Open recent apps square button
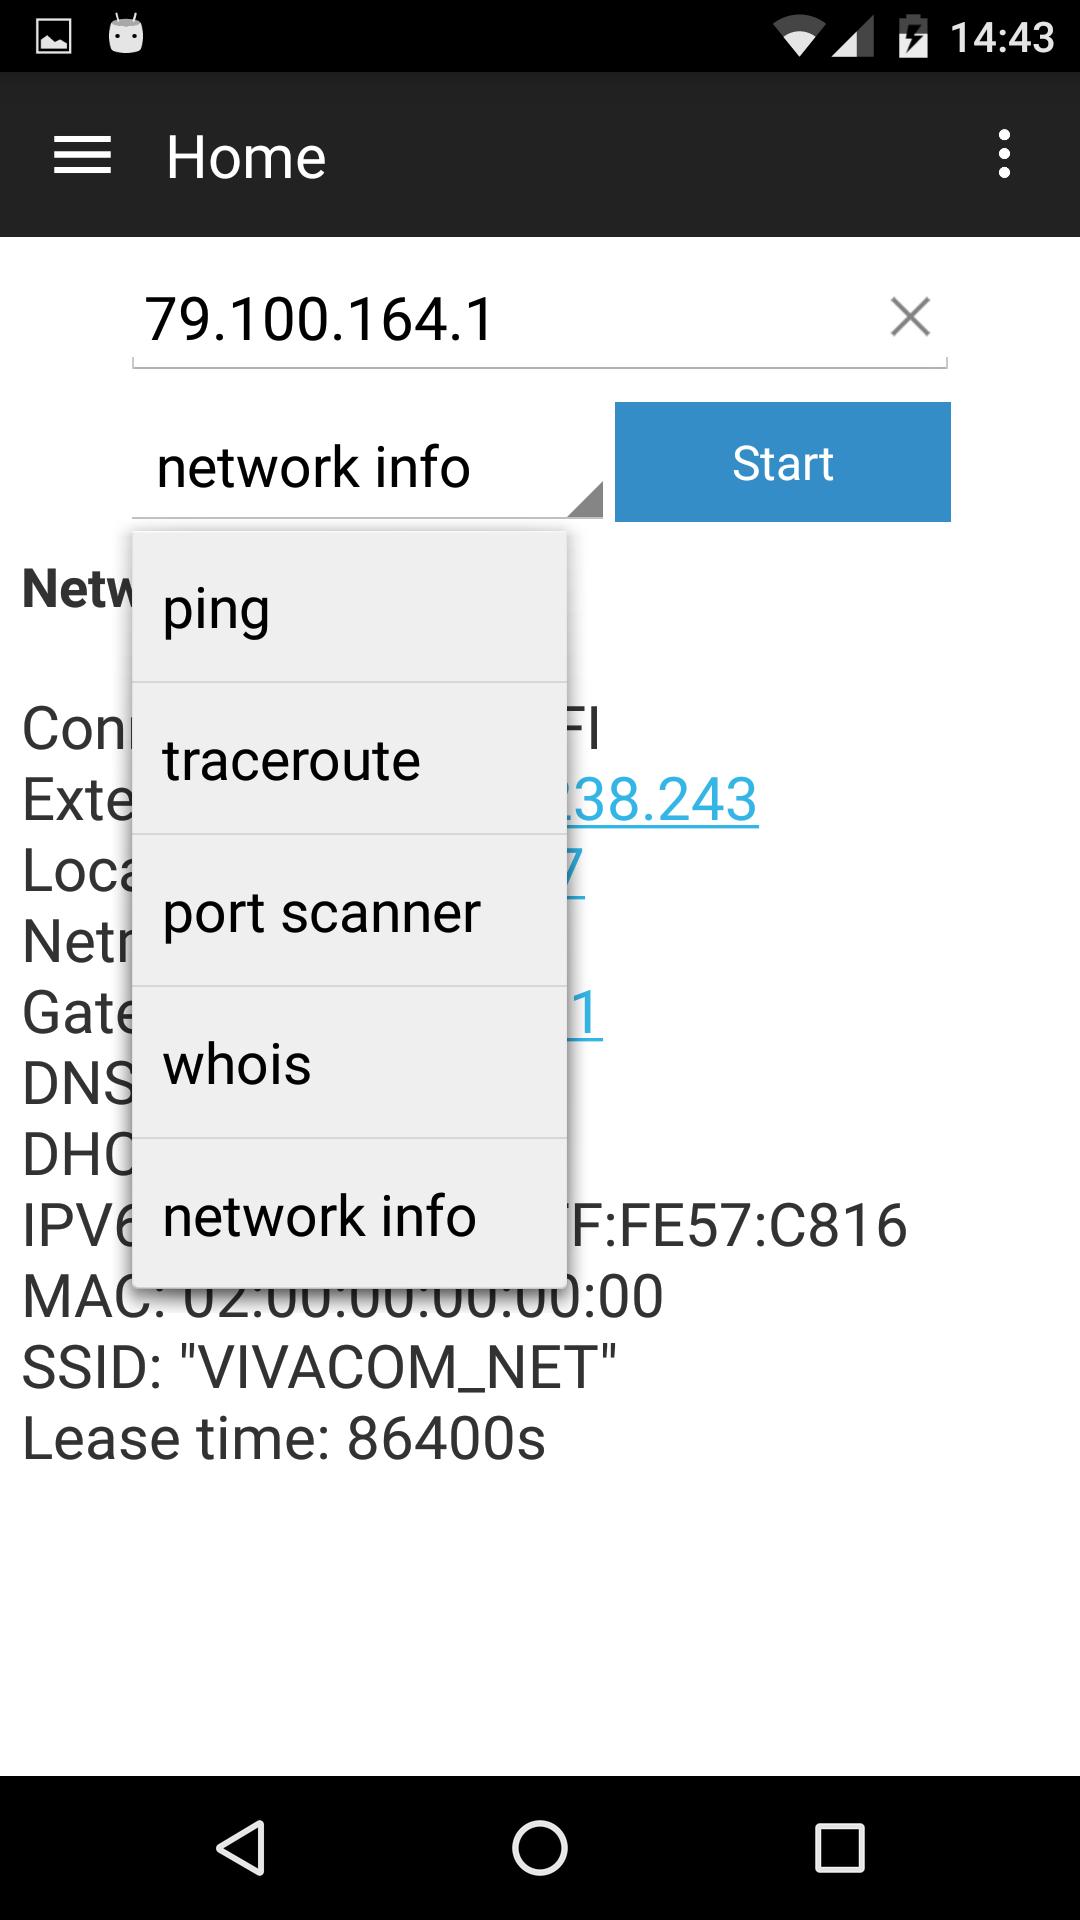 point(839,1847)
